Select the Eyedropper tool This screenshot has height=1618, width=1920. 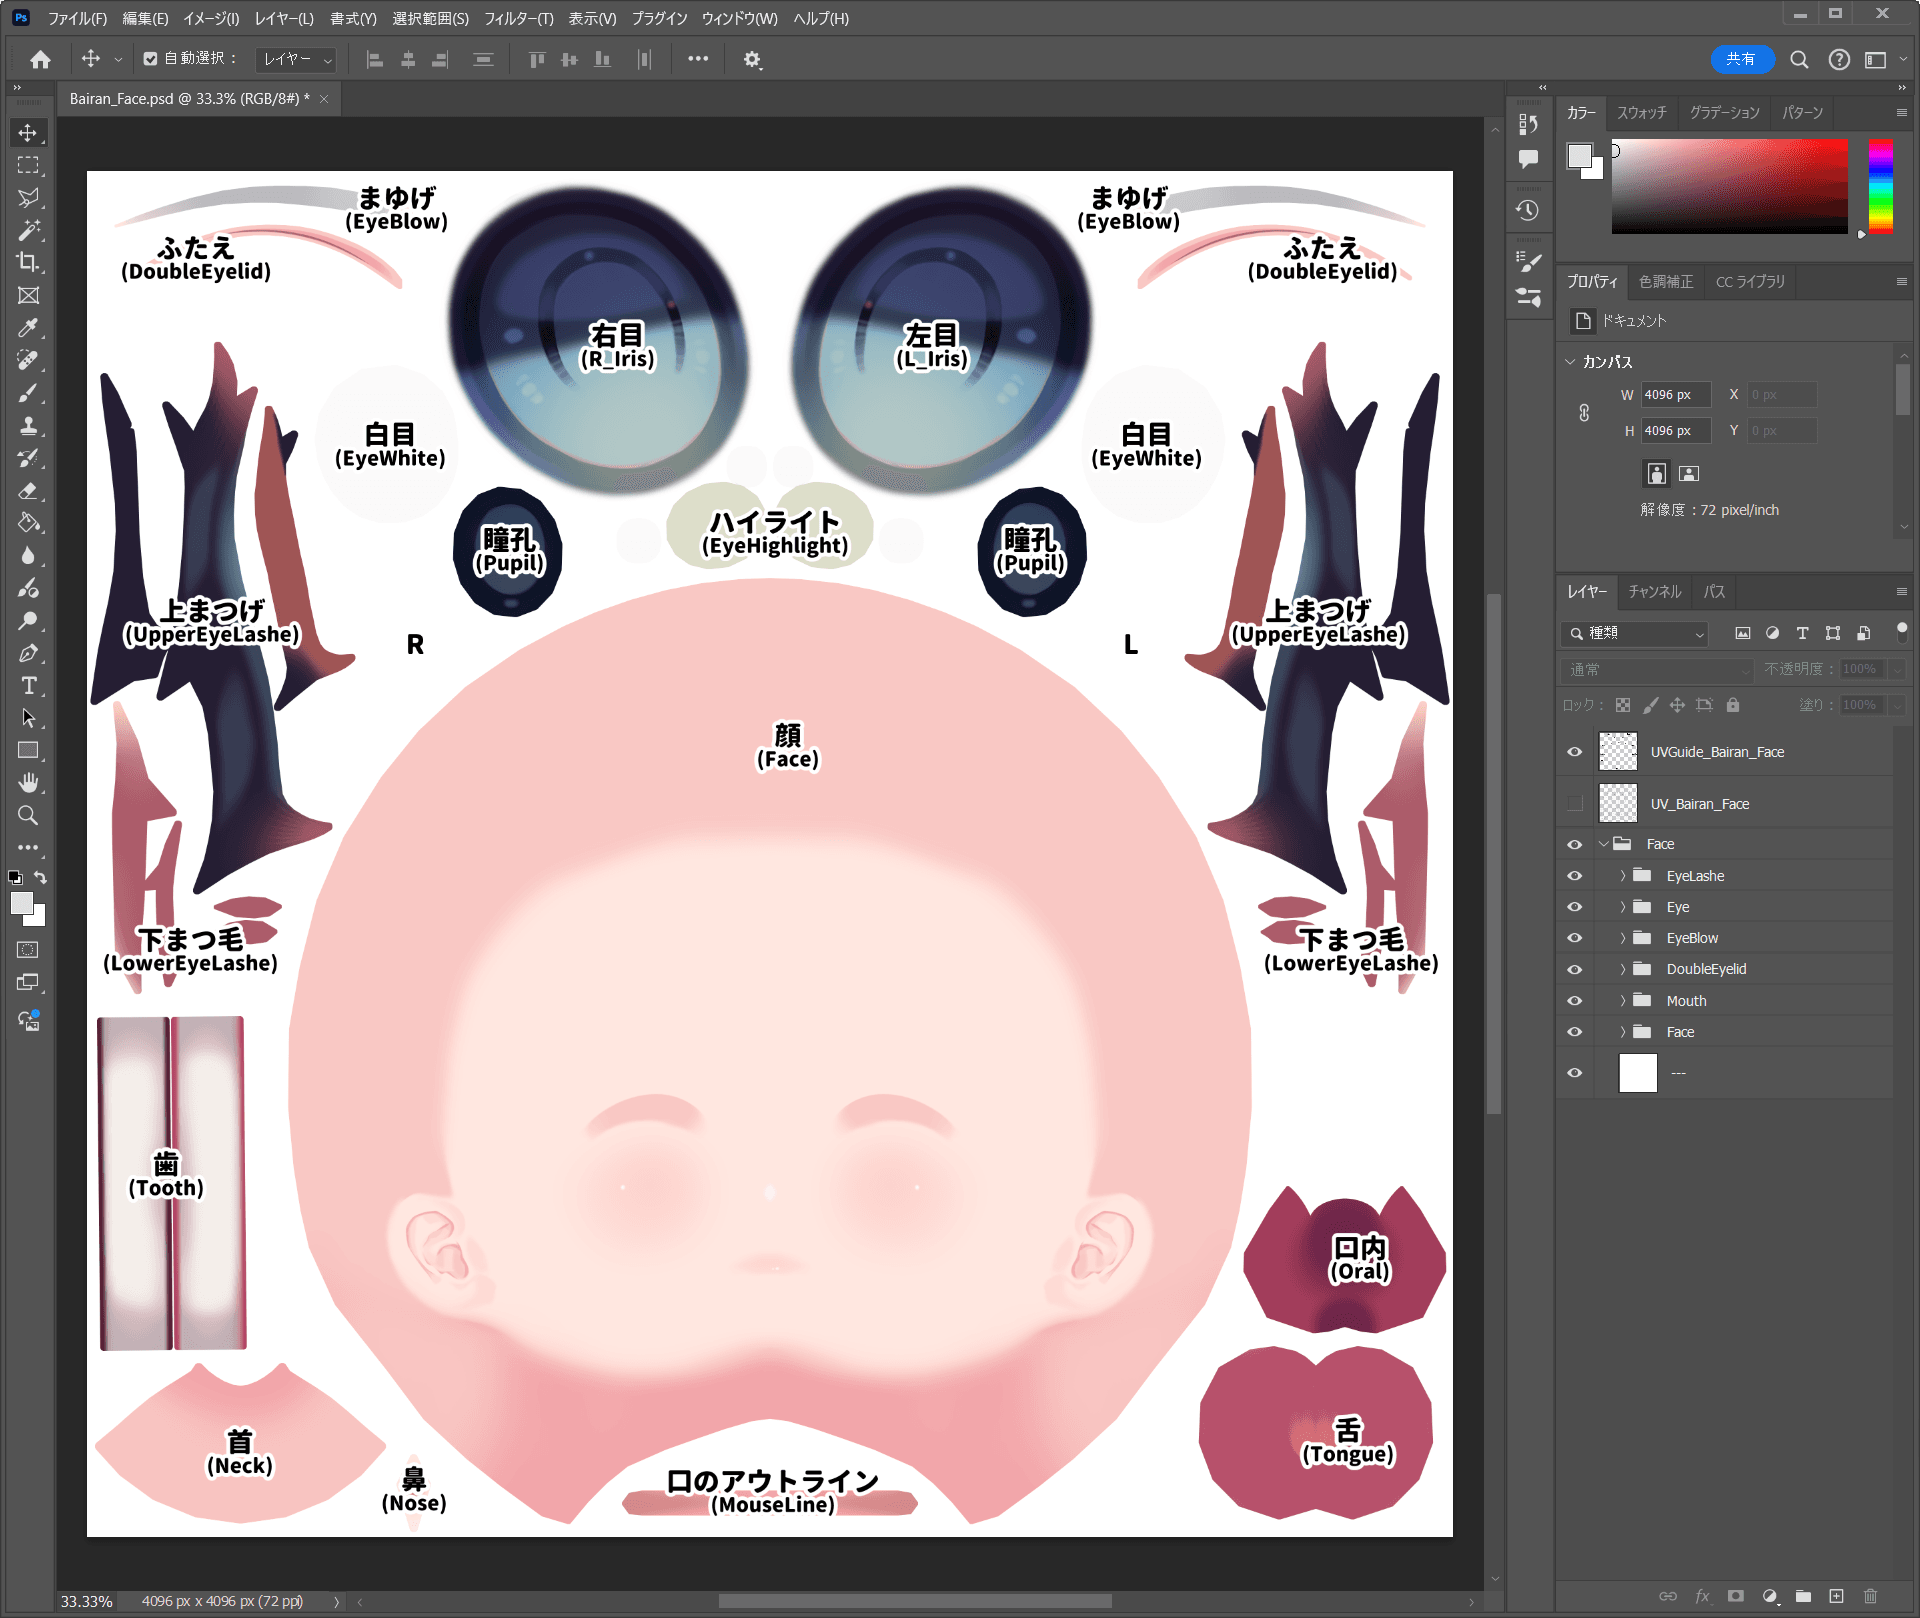pos(28,328)
